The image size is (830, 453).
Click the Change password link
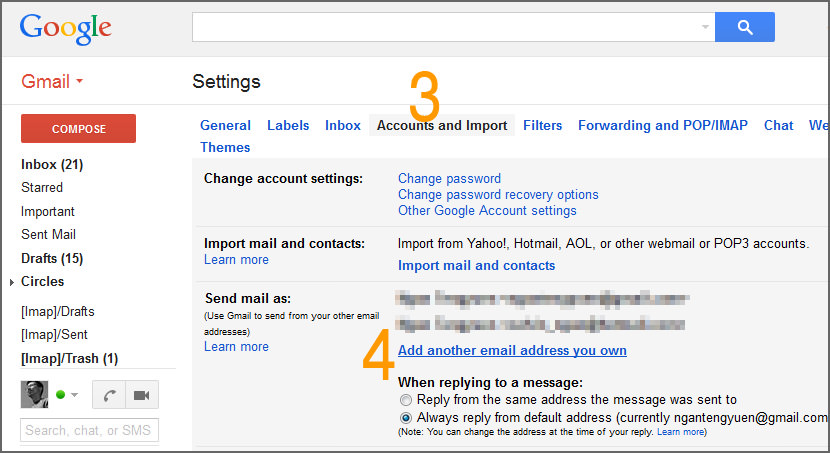point(449,178)
